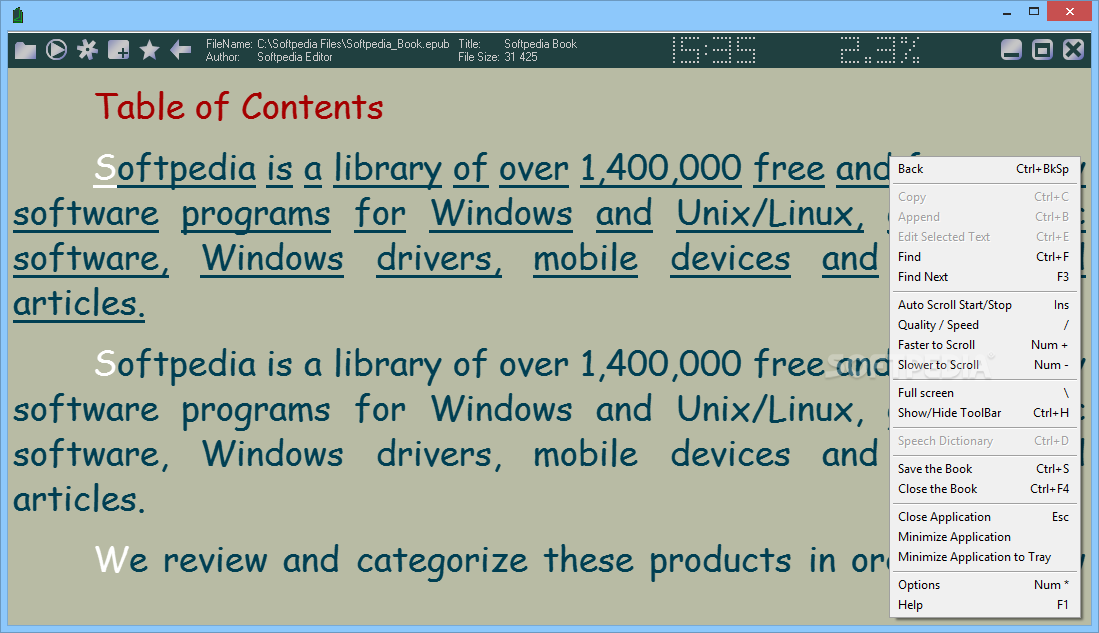Select Find in the context menu
The height and width of the screenshot is (633, 1099).
coord(983,257)
